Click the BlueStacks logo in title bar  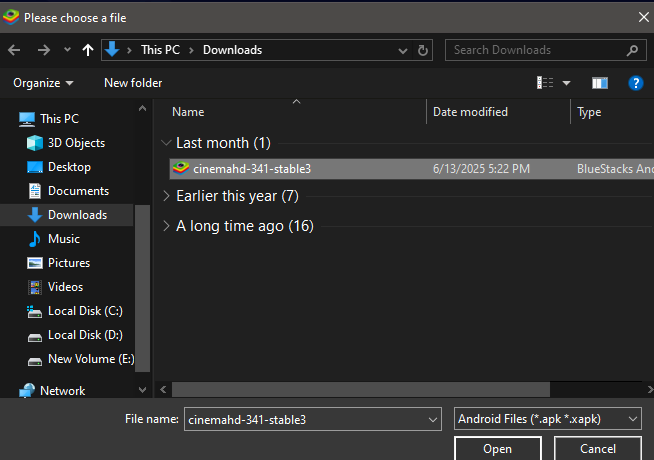[x=11, y=17]
